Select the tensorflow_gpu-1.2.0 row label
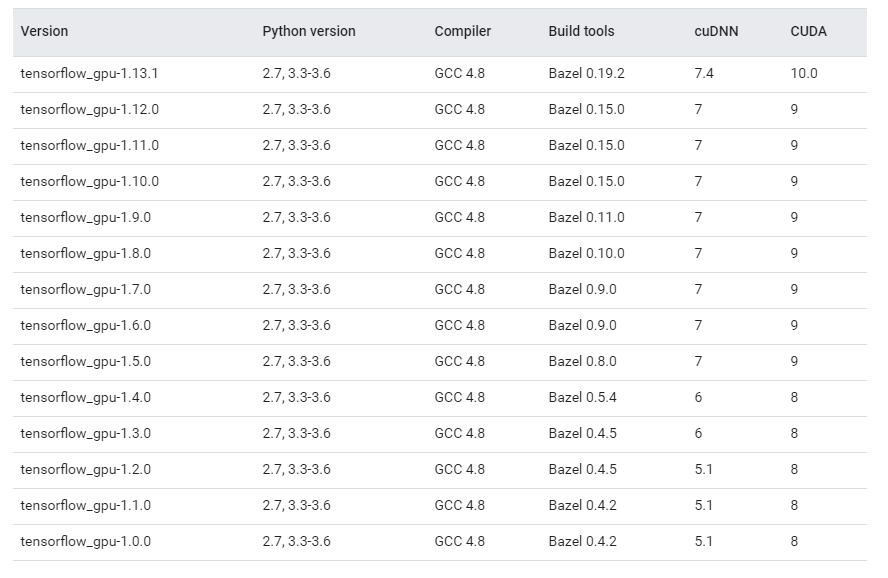Image resolution: width=888 pixels, height=578 pixels. [x=85, y=470]
